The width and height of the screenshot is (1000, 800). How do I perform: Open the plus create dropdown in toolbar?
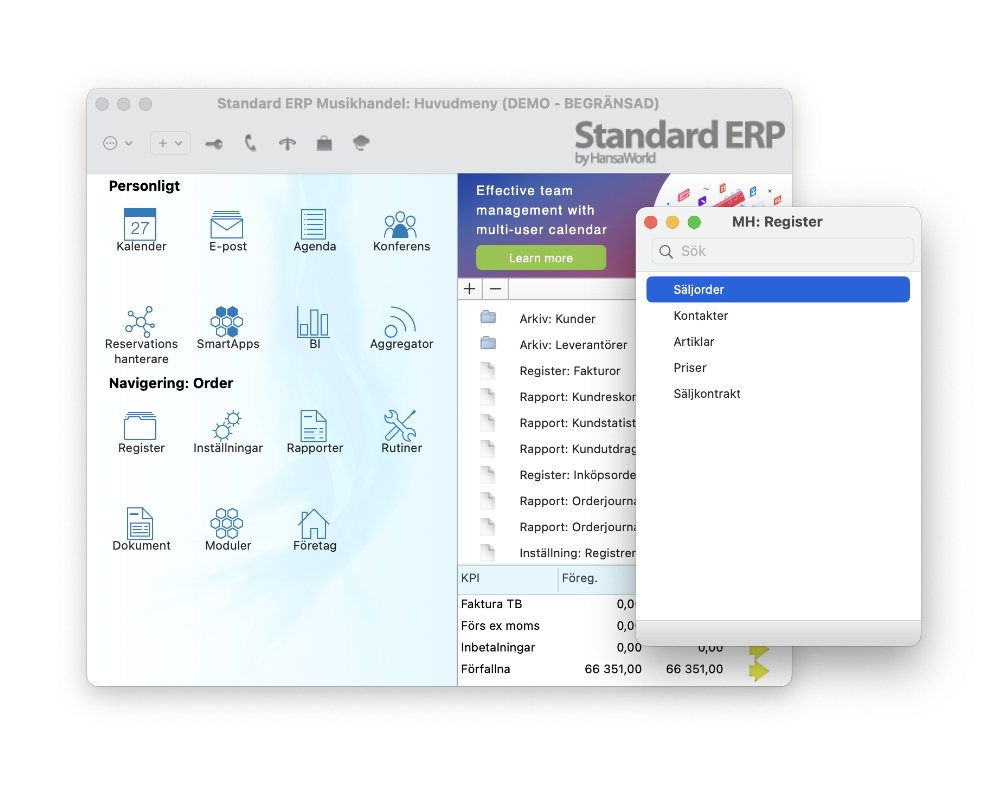170,143
